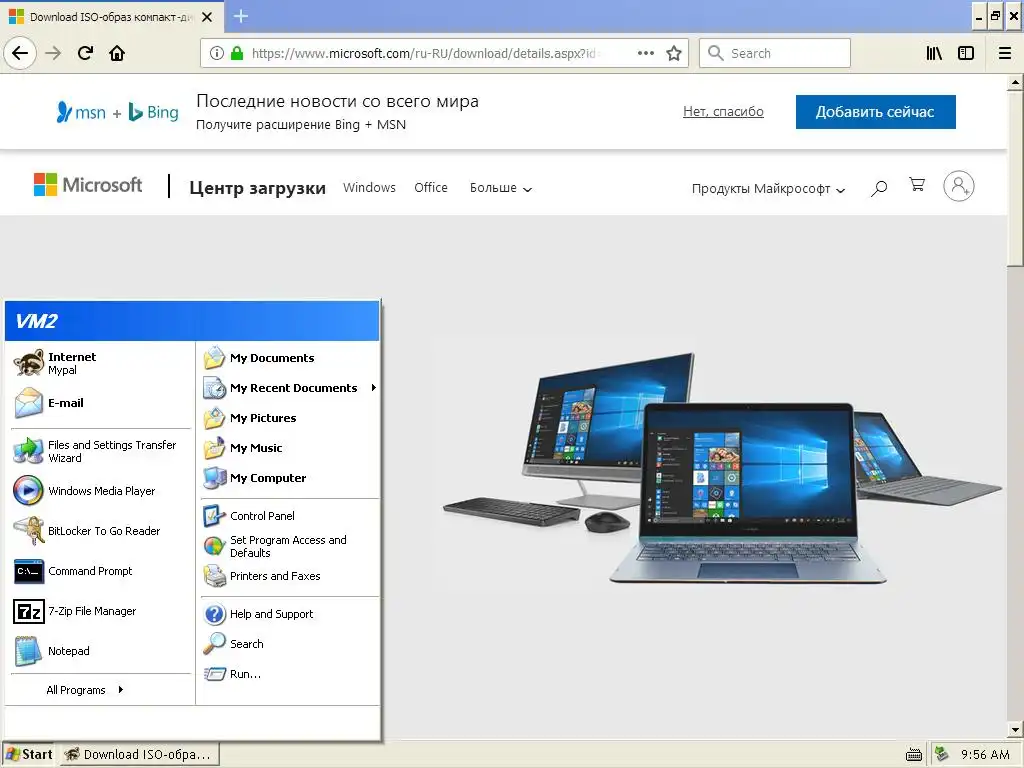Click the on-screen keyboard tray icon
The image size is (1024, 768).
(x=914, y=755)
